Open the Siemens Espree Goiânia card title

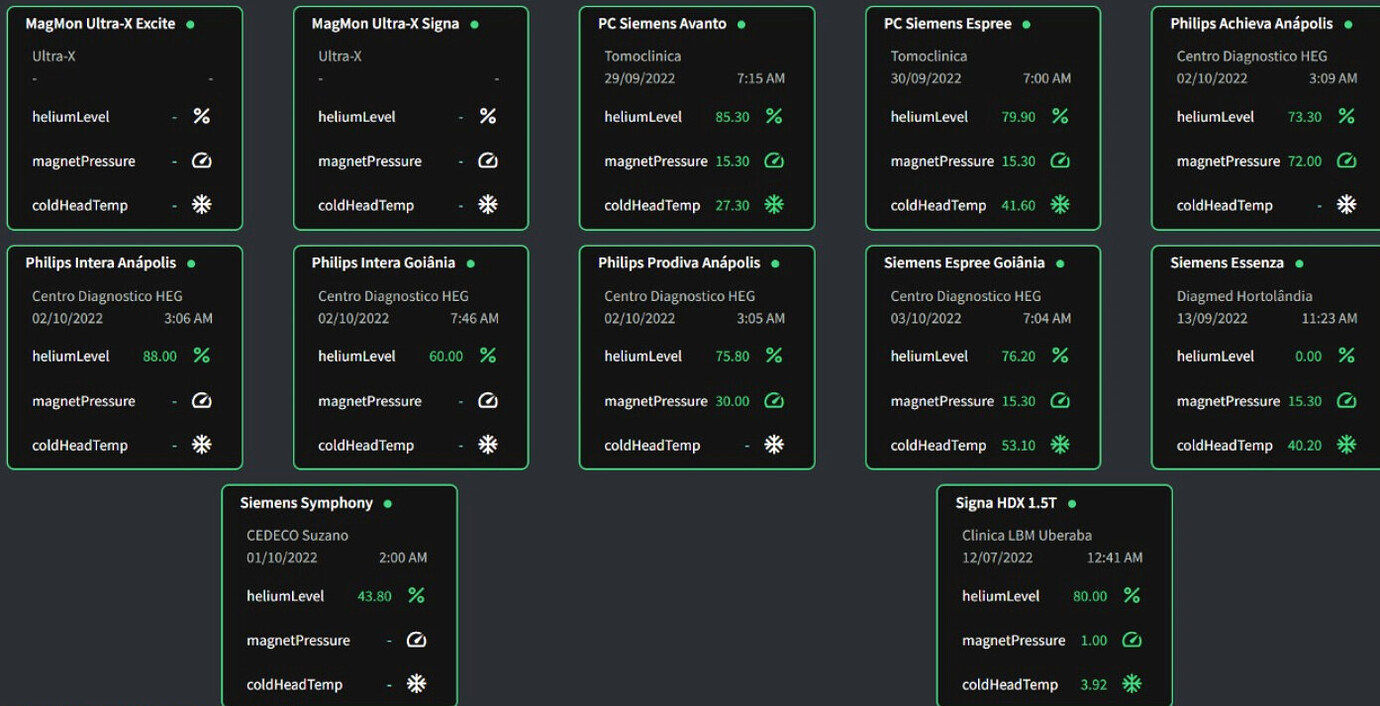pos(964,263)
